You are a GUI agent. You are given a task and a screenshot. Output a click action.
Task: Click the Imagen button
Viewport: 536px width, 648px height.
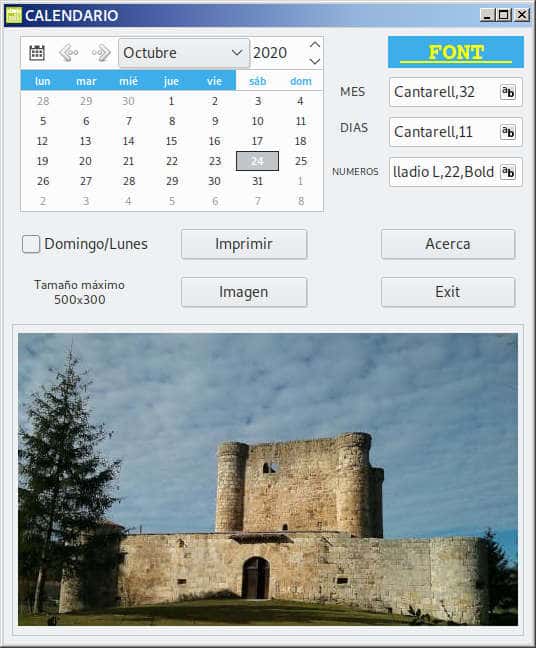click(244, 292)
